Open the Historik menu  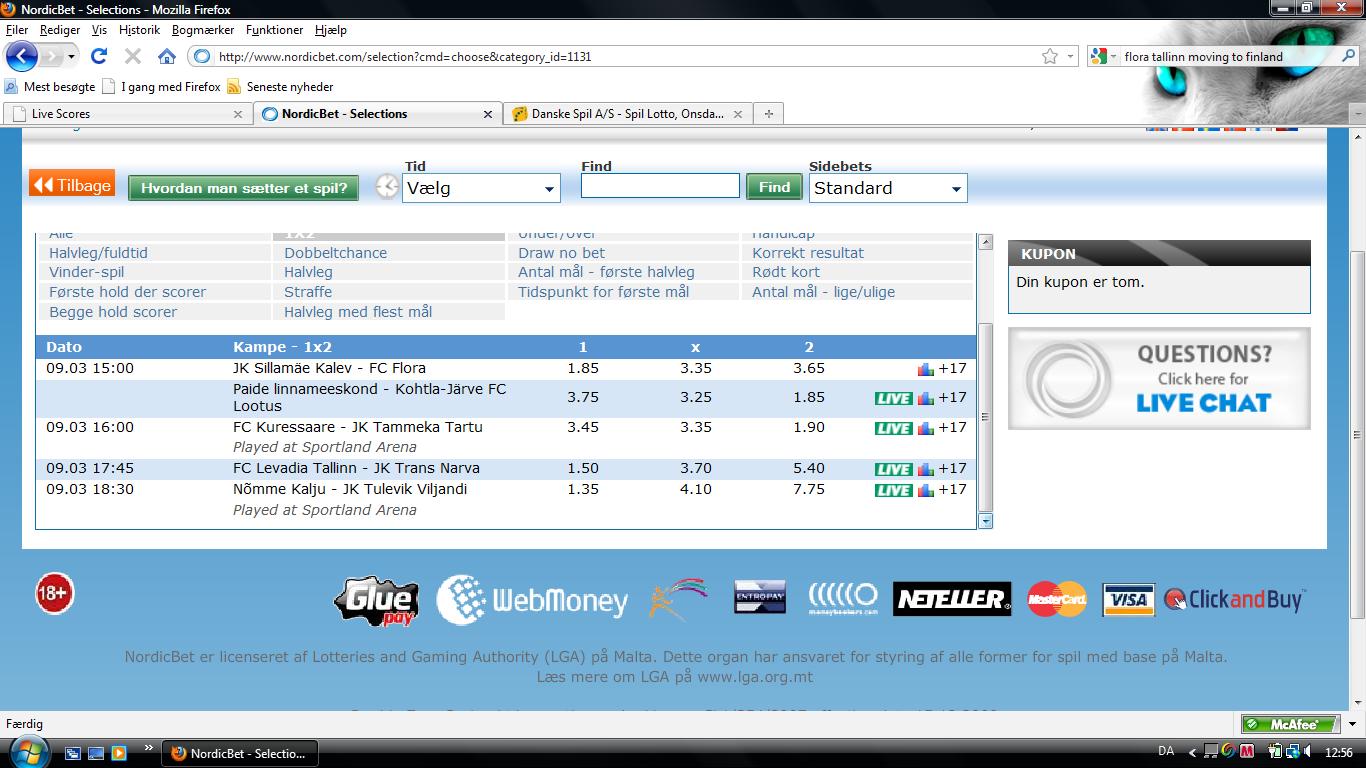(x=139, y=30)
